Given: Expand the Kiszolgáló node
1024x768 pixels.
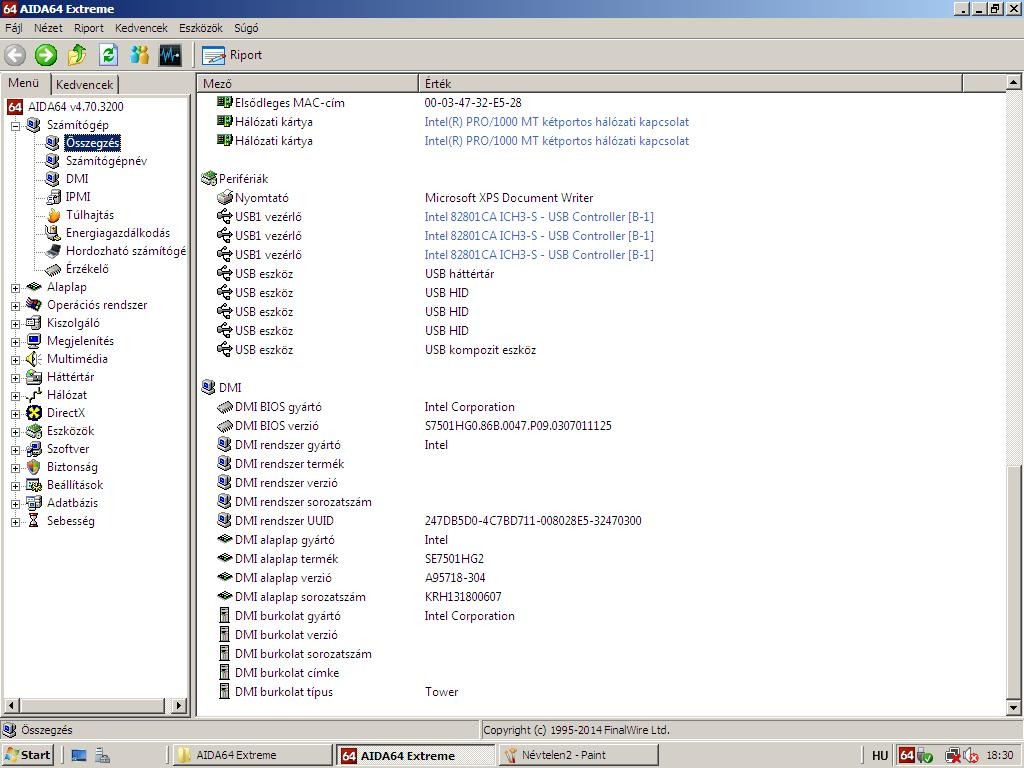Looking at the screenshot, I should [16, 323].
